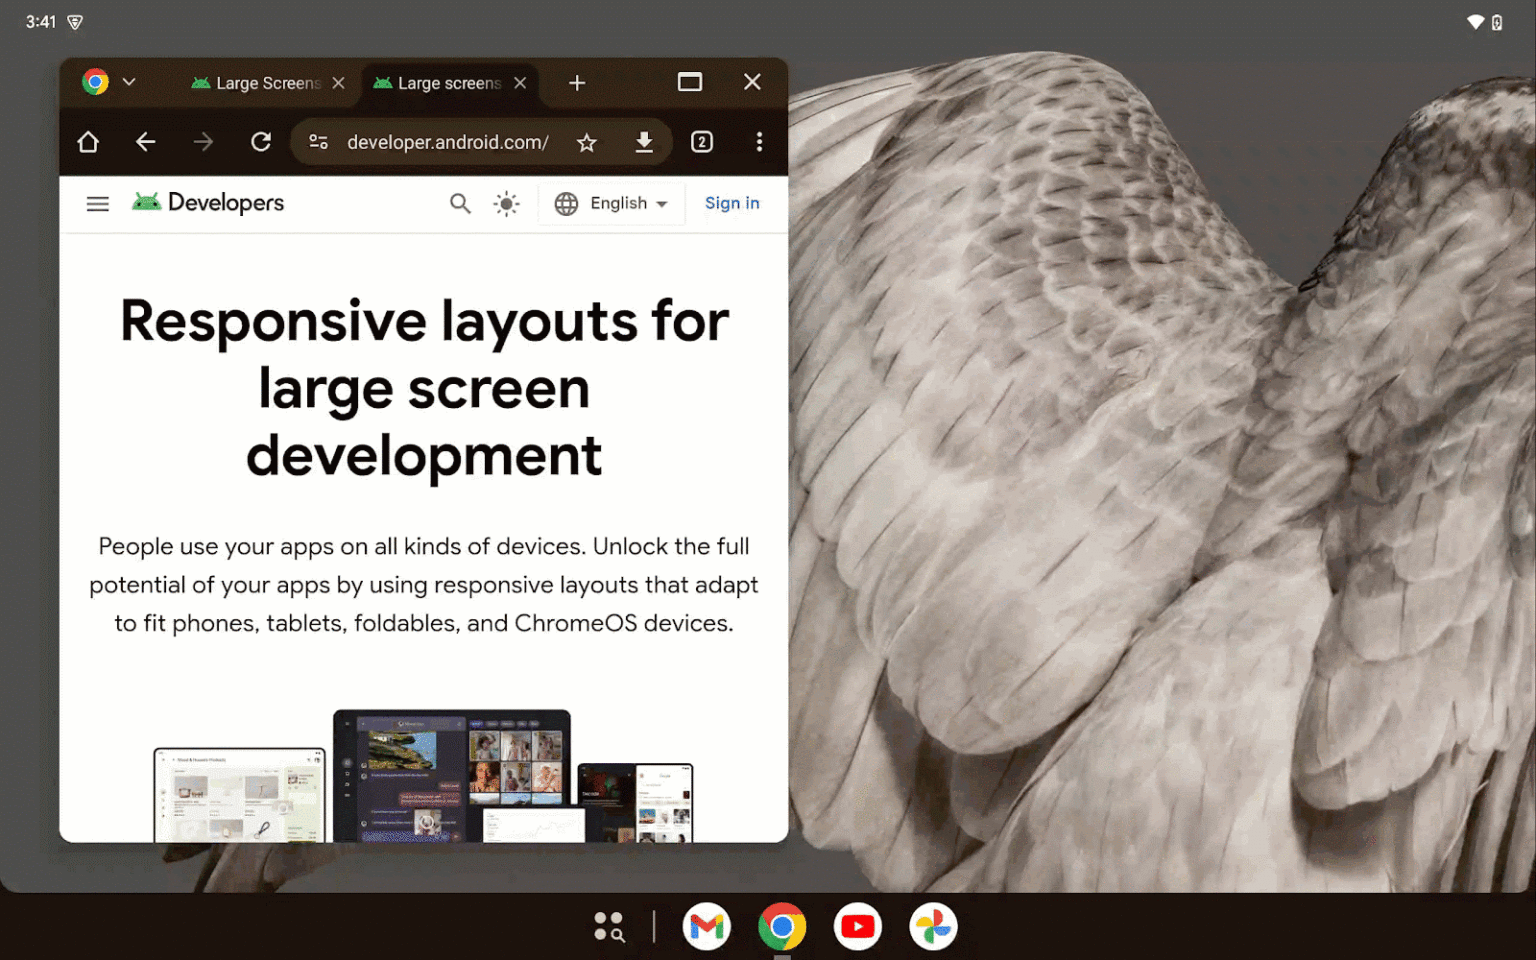Launch YouTube from the taskbar
Viewport: 1536px width, 960px height.
point(857,926)
